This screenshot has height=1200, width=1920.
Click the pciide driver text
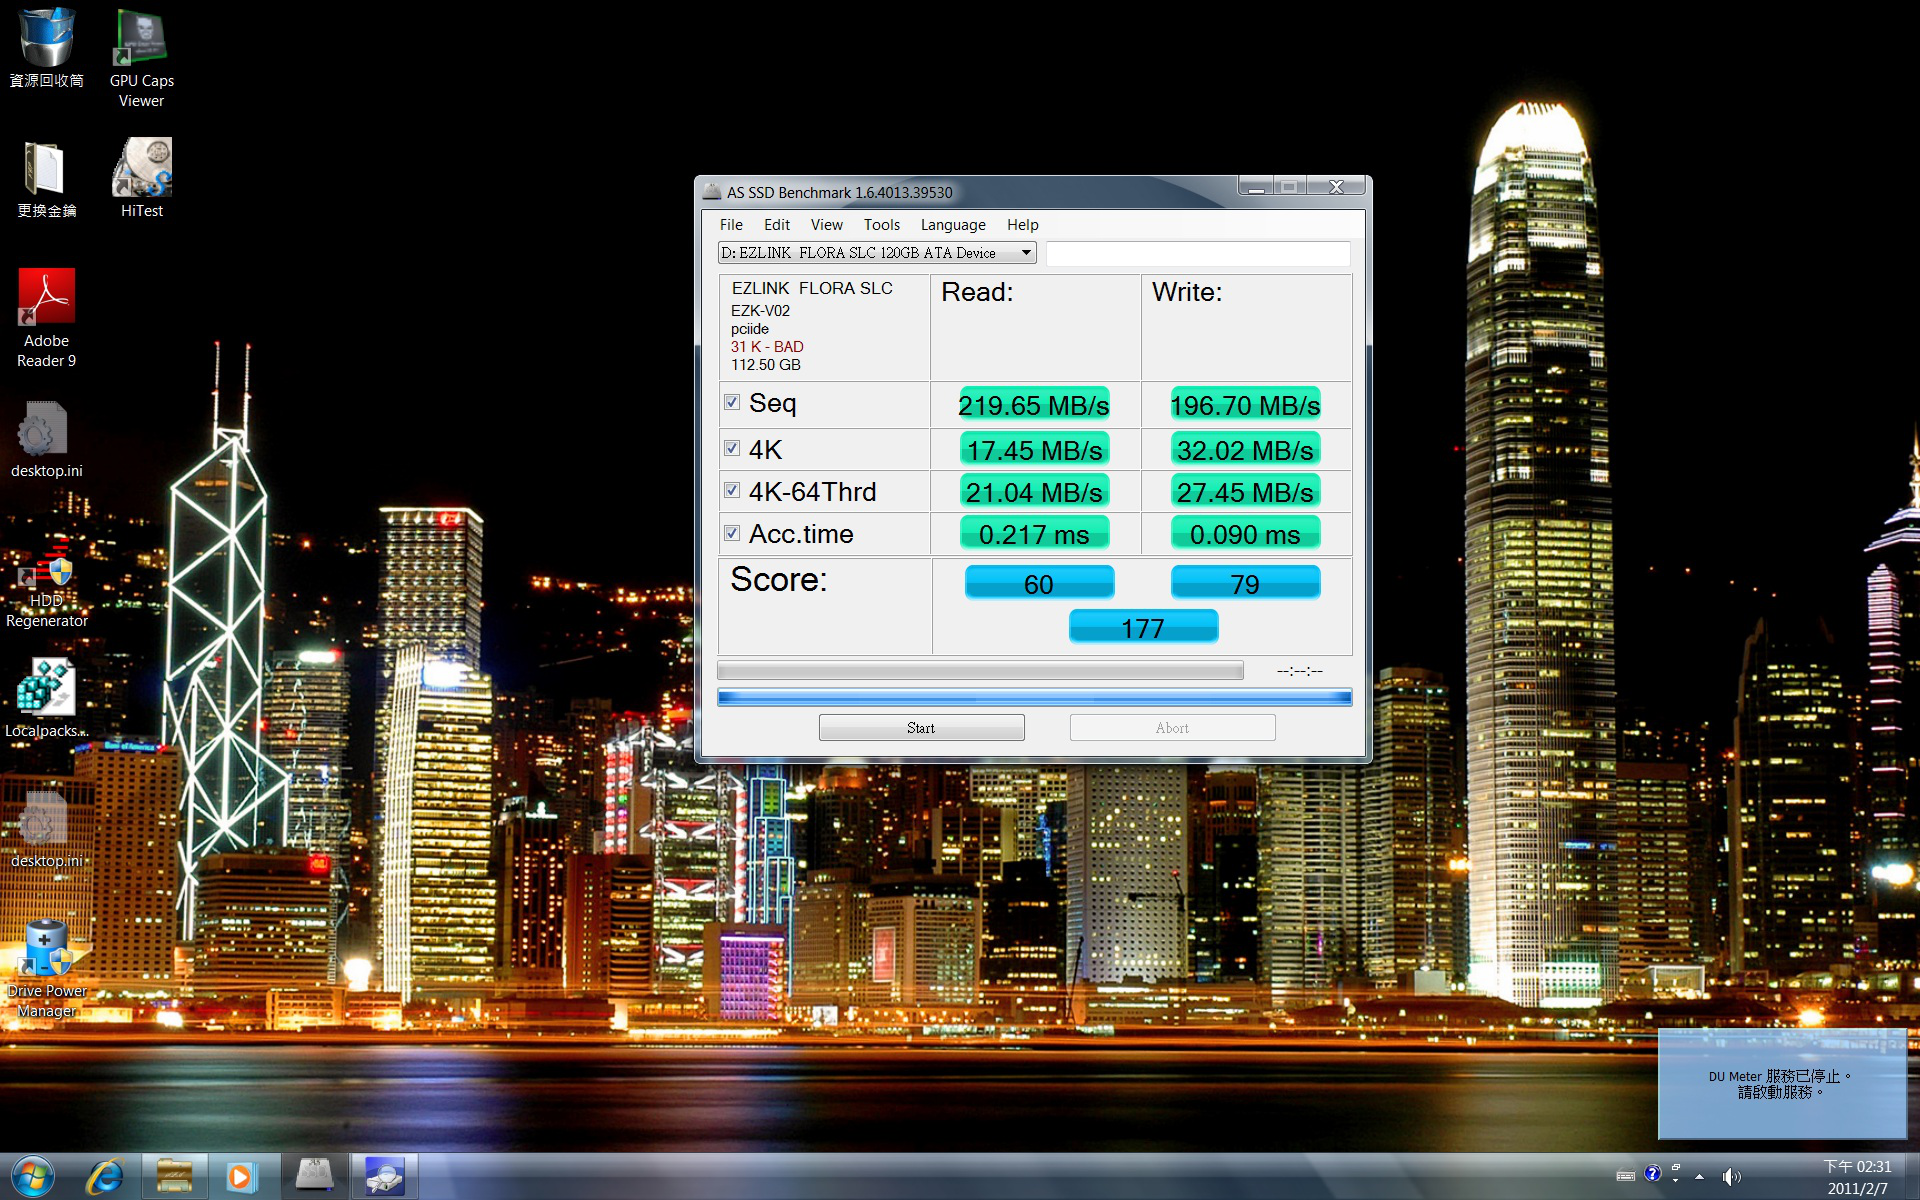point(750,329)
